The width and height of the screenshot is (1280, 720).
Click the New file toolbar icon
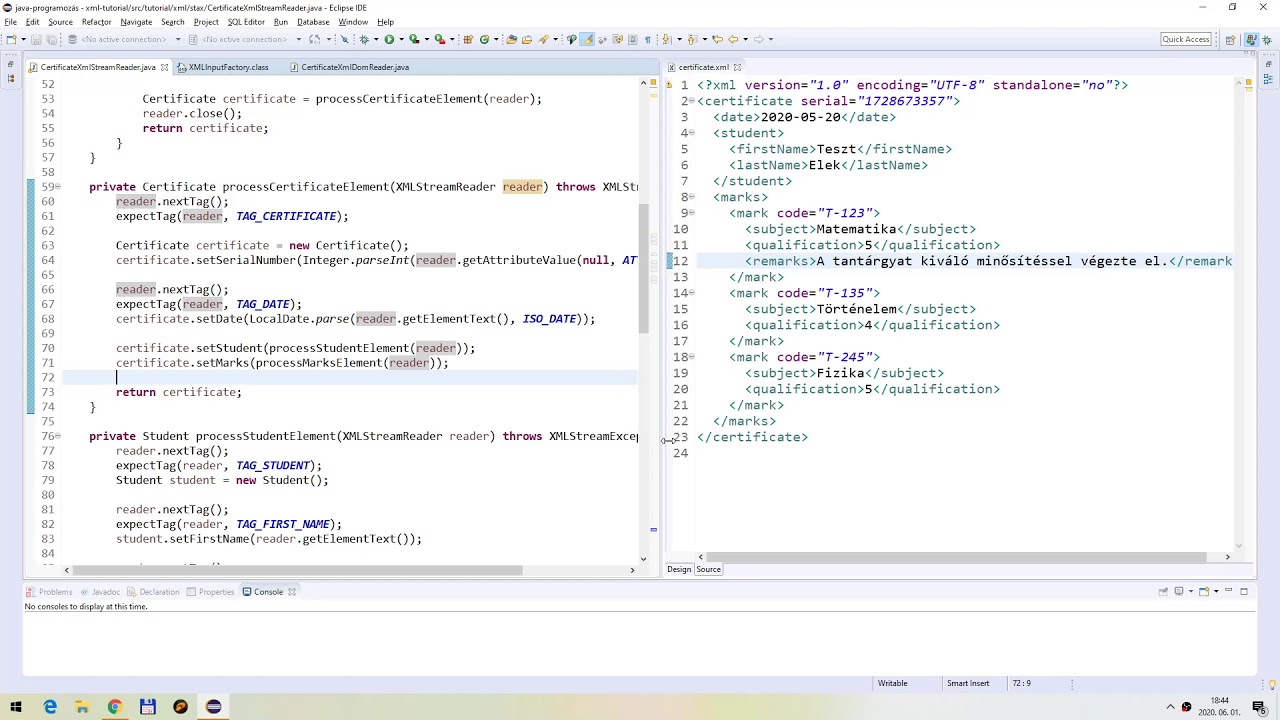click(x=11, y=39)
